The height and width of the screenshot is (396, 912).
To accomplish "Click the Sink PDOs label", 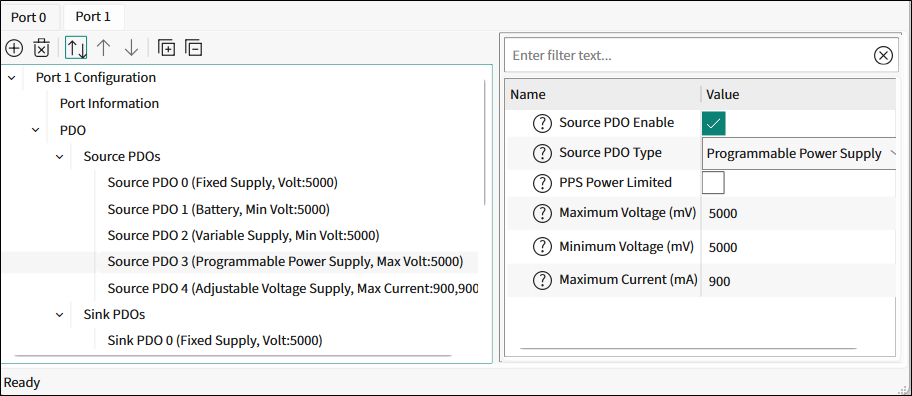I will click(114, 315).
